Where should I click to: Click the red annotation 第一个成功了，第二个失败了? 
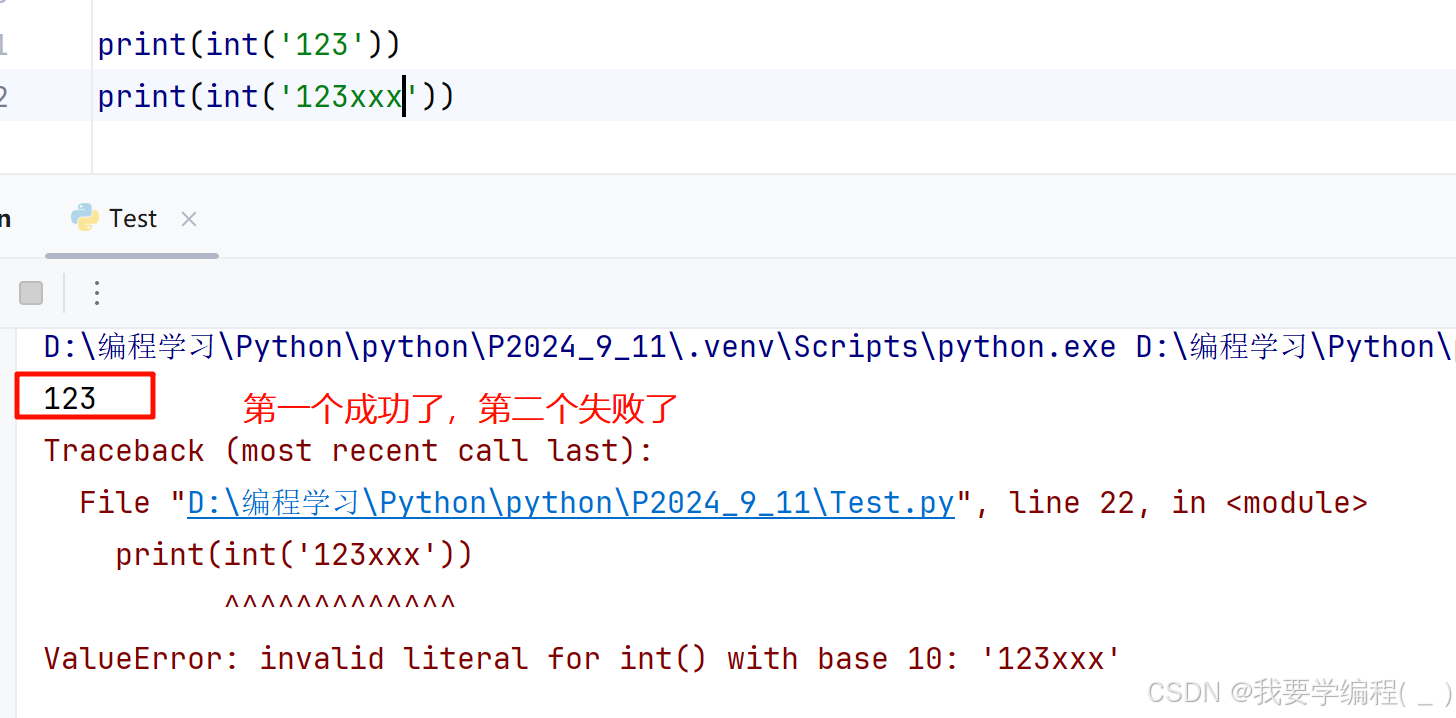(x=461, y=408)
